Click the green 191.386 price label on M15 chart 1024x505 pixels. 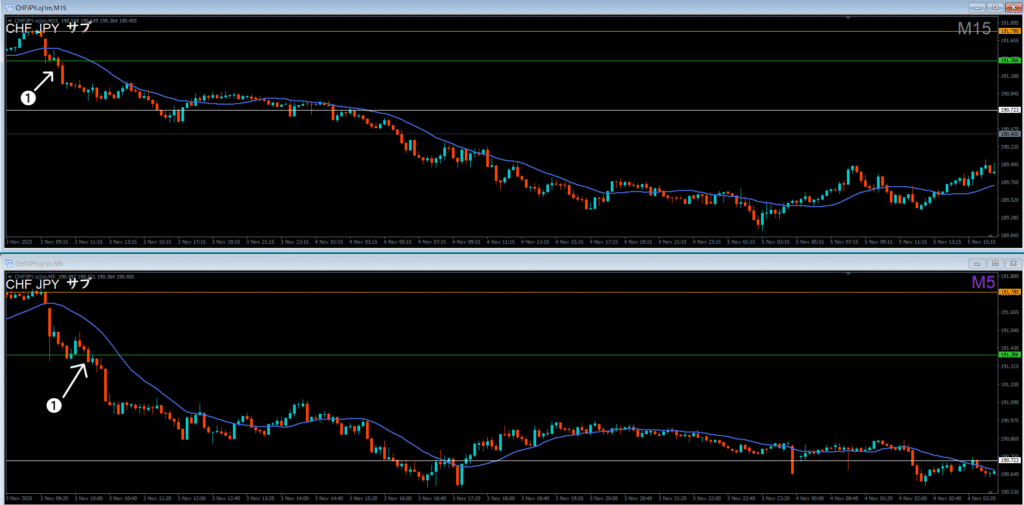(x=1008, y=61)
